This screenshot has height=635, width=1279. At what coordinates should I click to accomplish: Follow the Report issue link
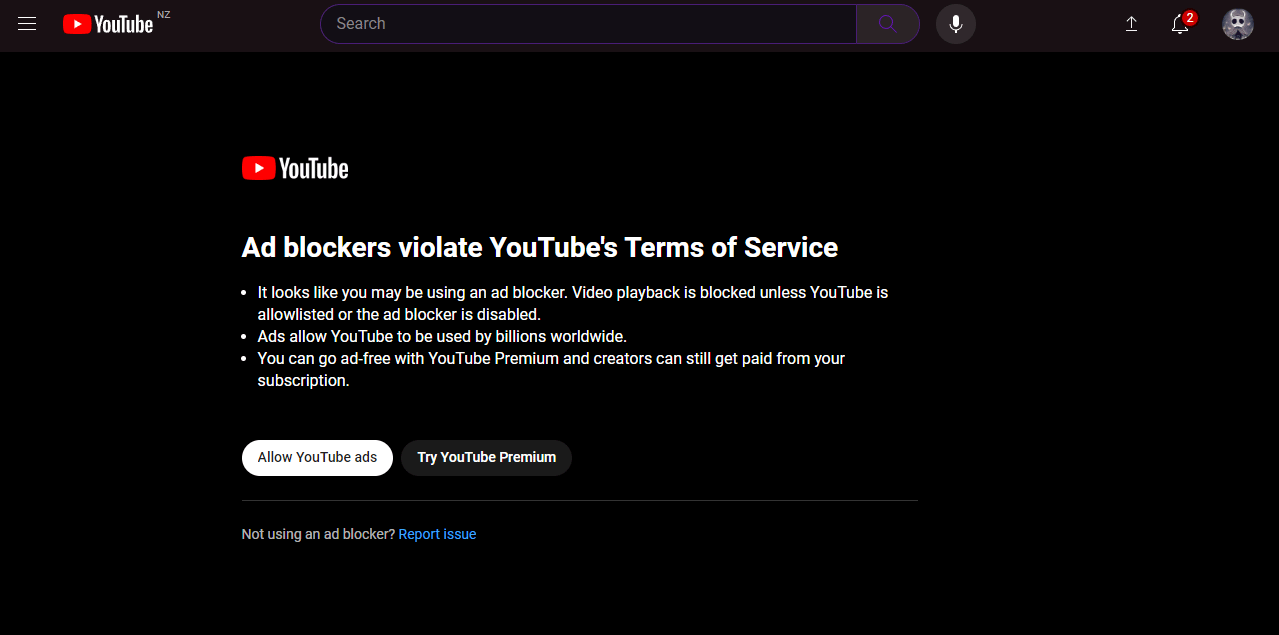point(437,534)
